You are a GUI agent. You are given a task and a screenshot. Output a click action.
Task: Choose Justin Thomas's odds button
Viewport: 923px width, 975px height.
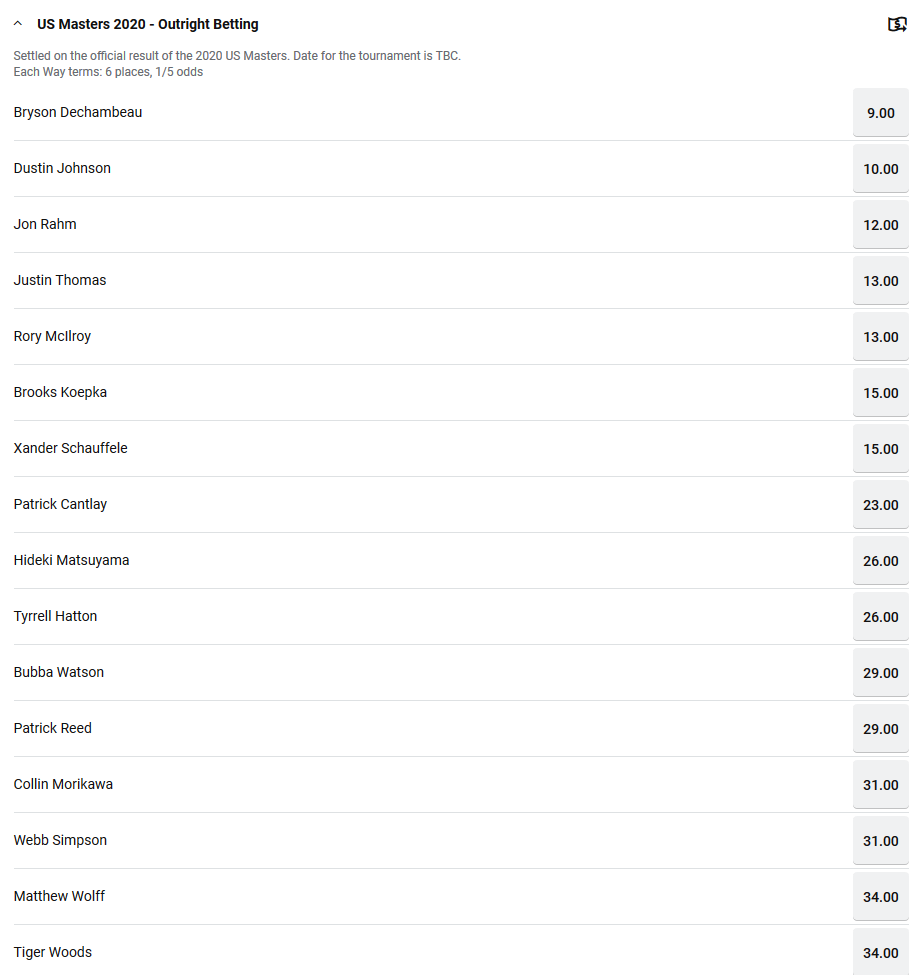880,281
